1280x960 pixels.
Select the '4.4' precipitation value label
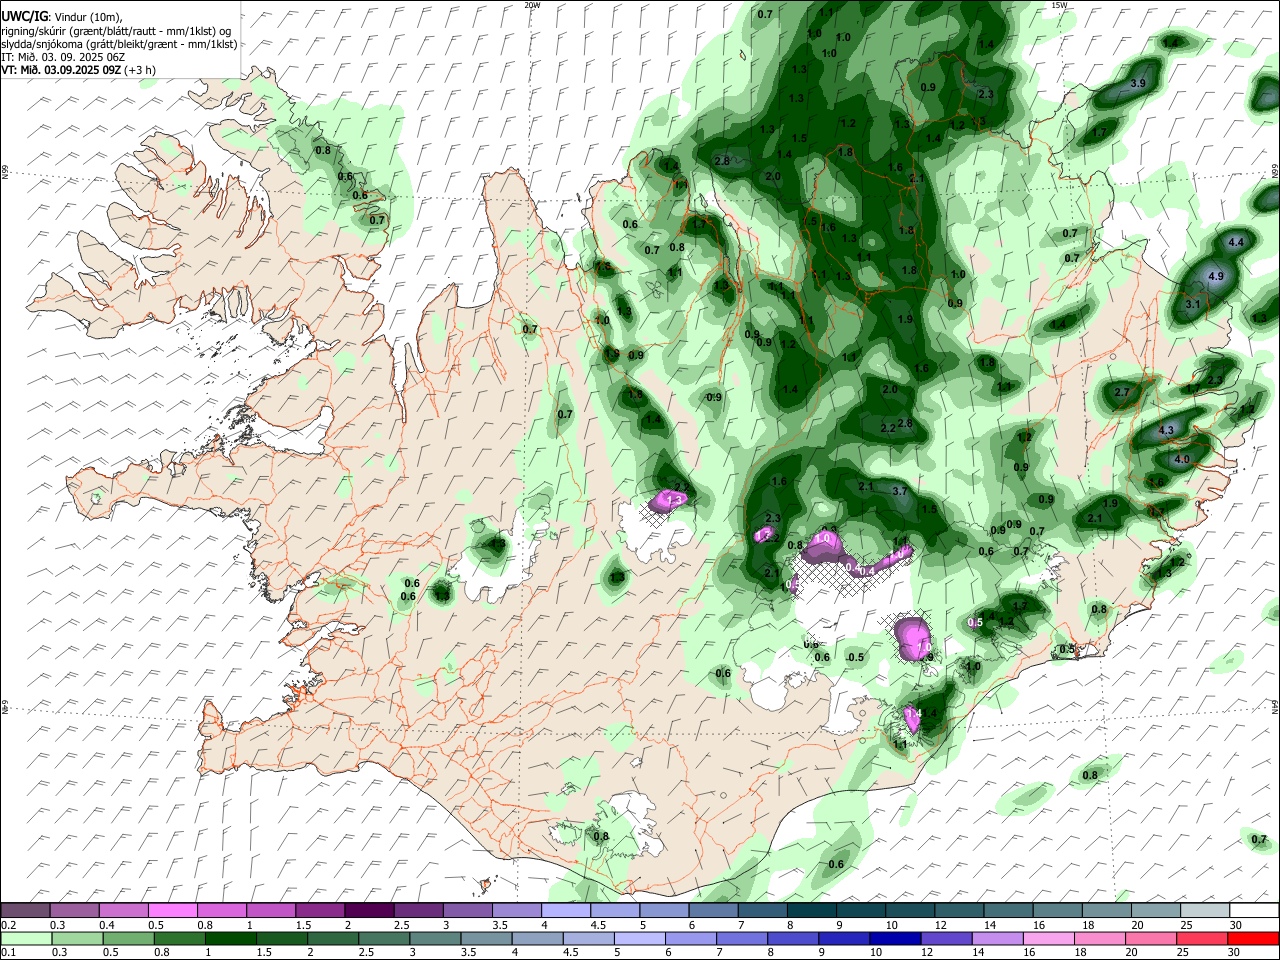pos(1236,242)
